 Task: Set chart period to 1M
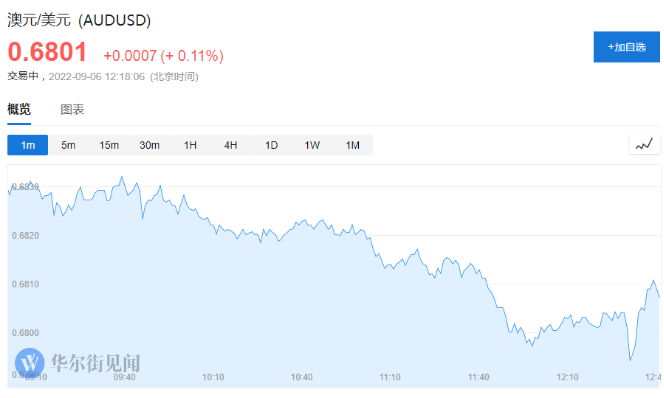click(353, 145)
